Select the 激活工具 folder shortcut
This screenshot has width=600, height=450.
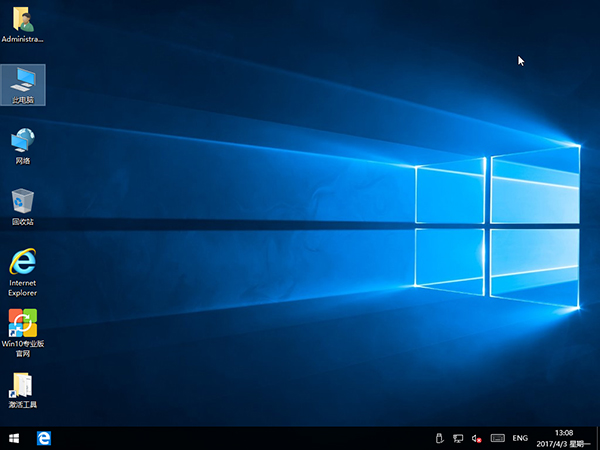(x=22, y=385)
